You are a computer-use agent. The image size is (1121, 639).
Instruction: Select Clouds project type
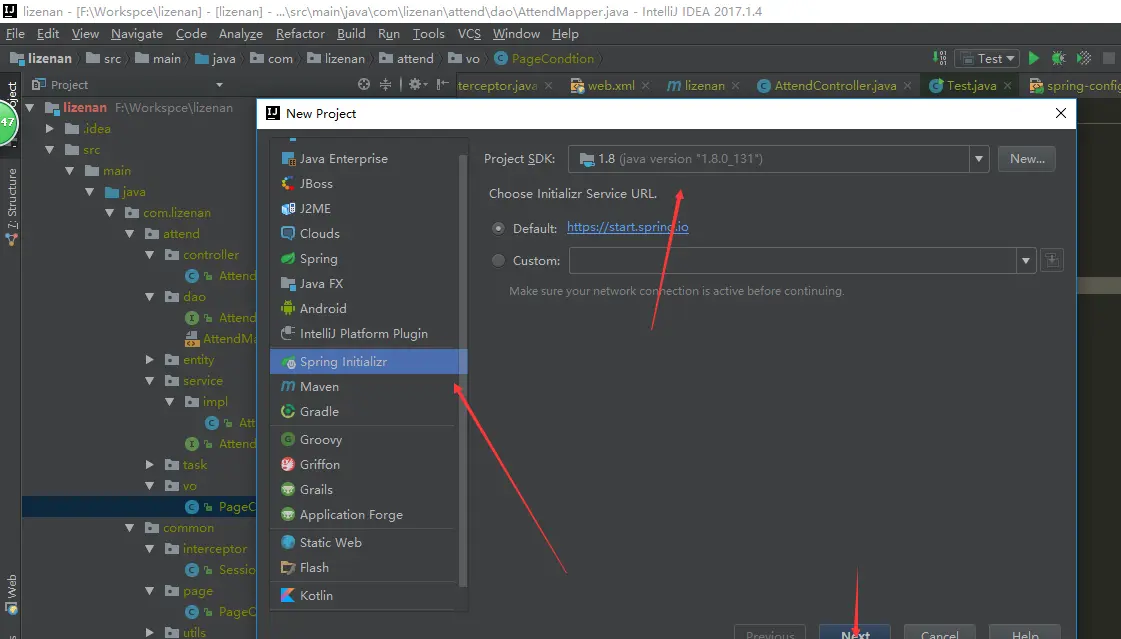pyautogui.click(x=368, y=234)
